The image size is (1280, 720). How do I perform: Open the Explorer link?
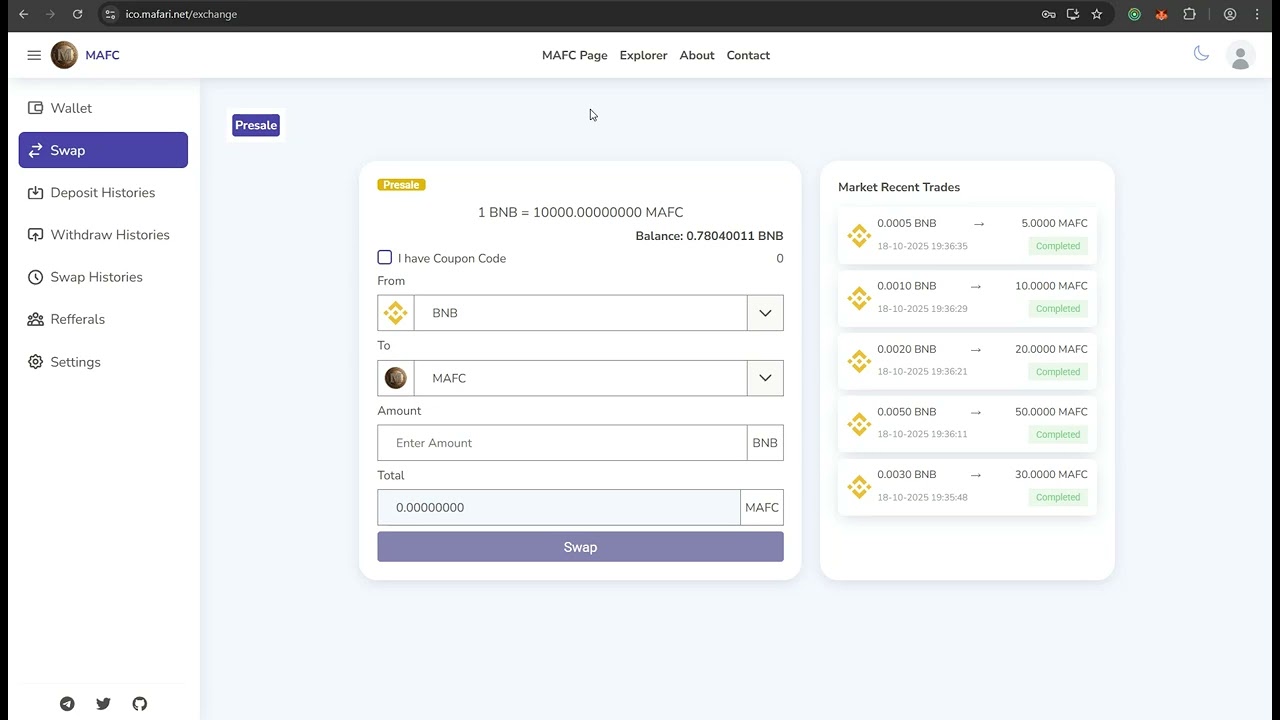[643, 55]
